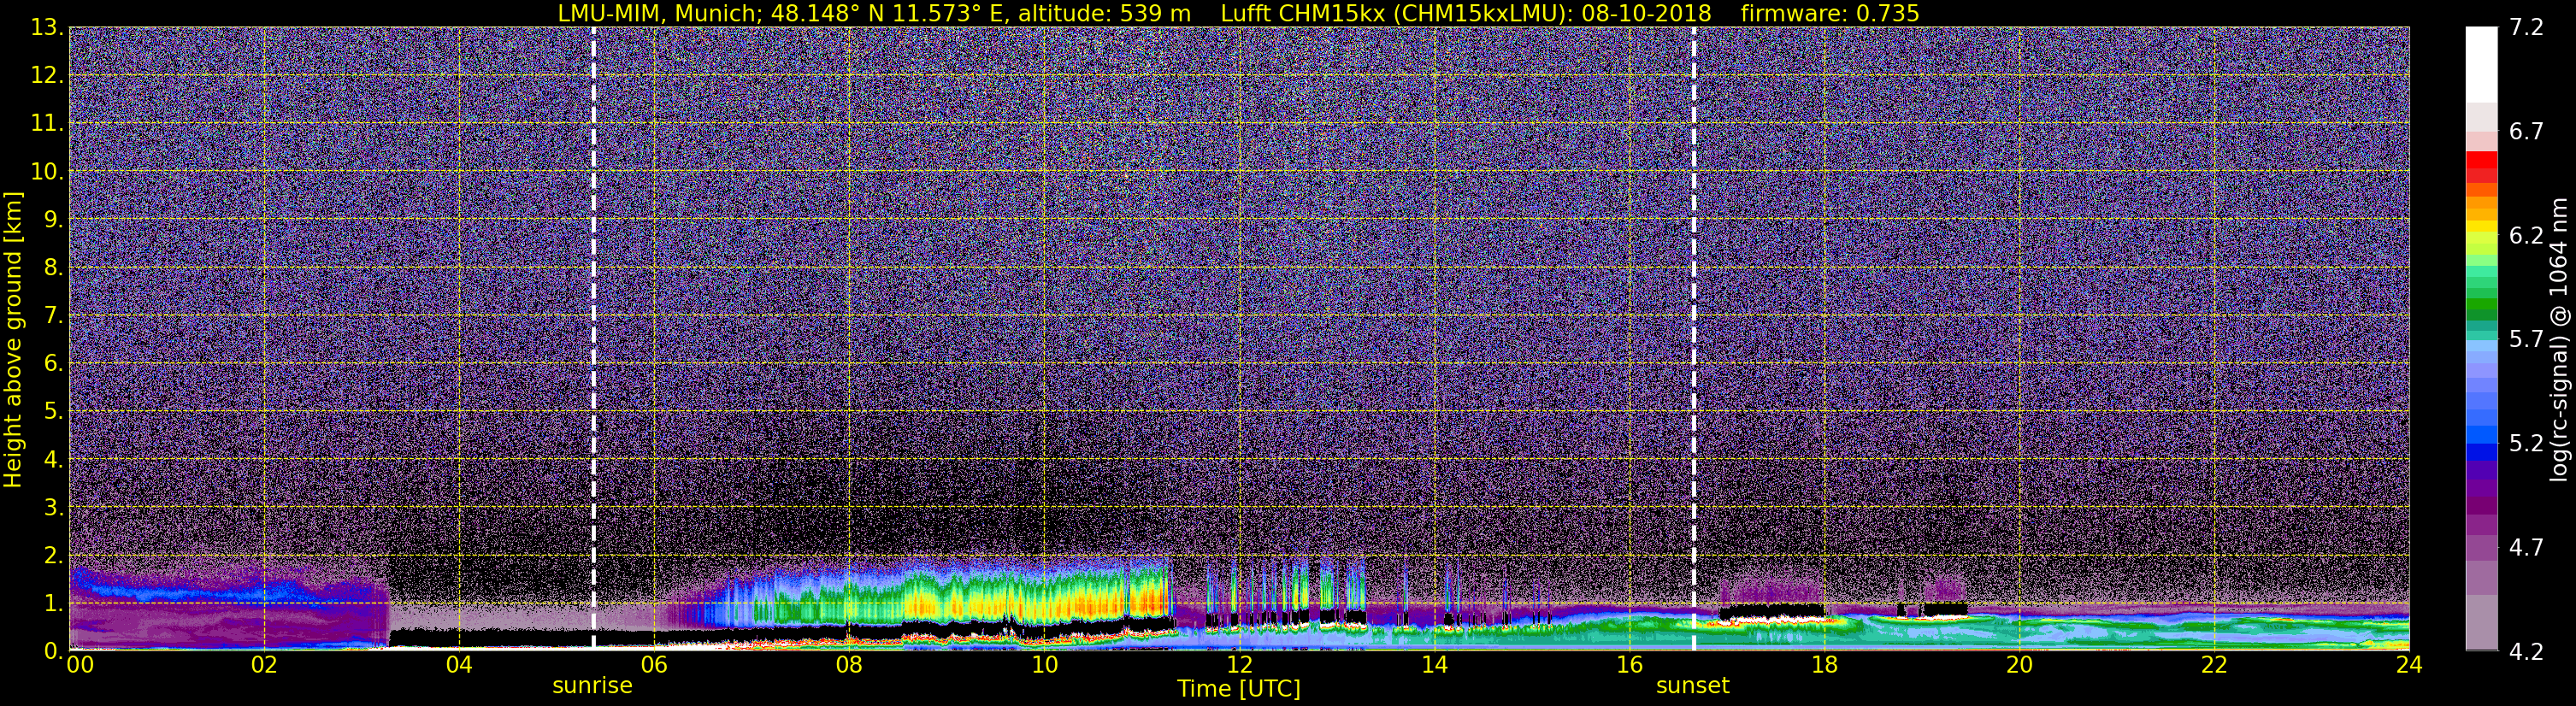Click the 'firmware: 0.735' label

click(1830, 13)
